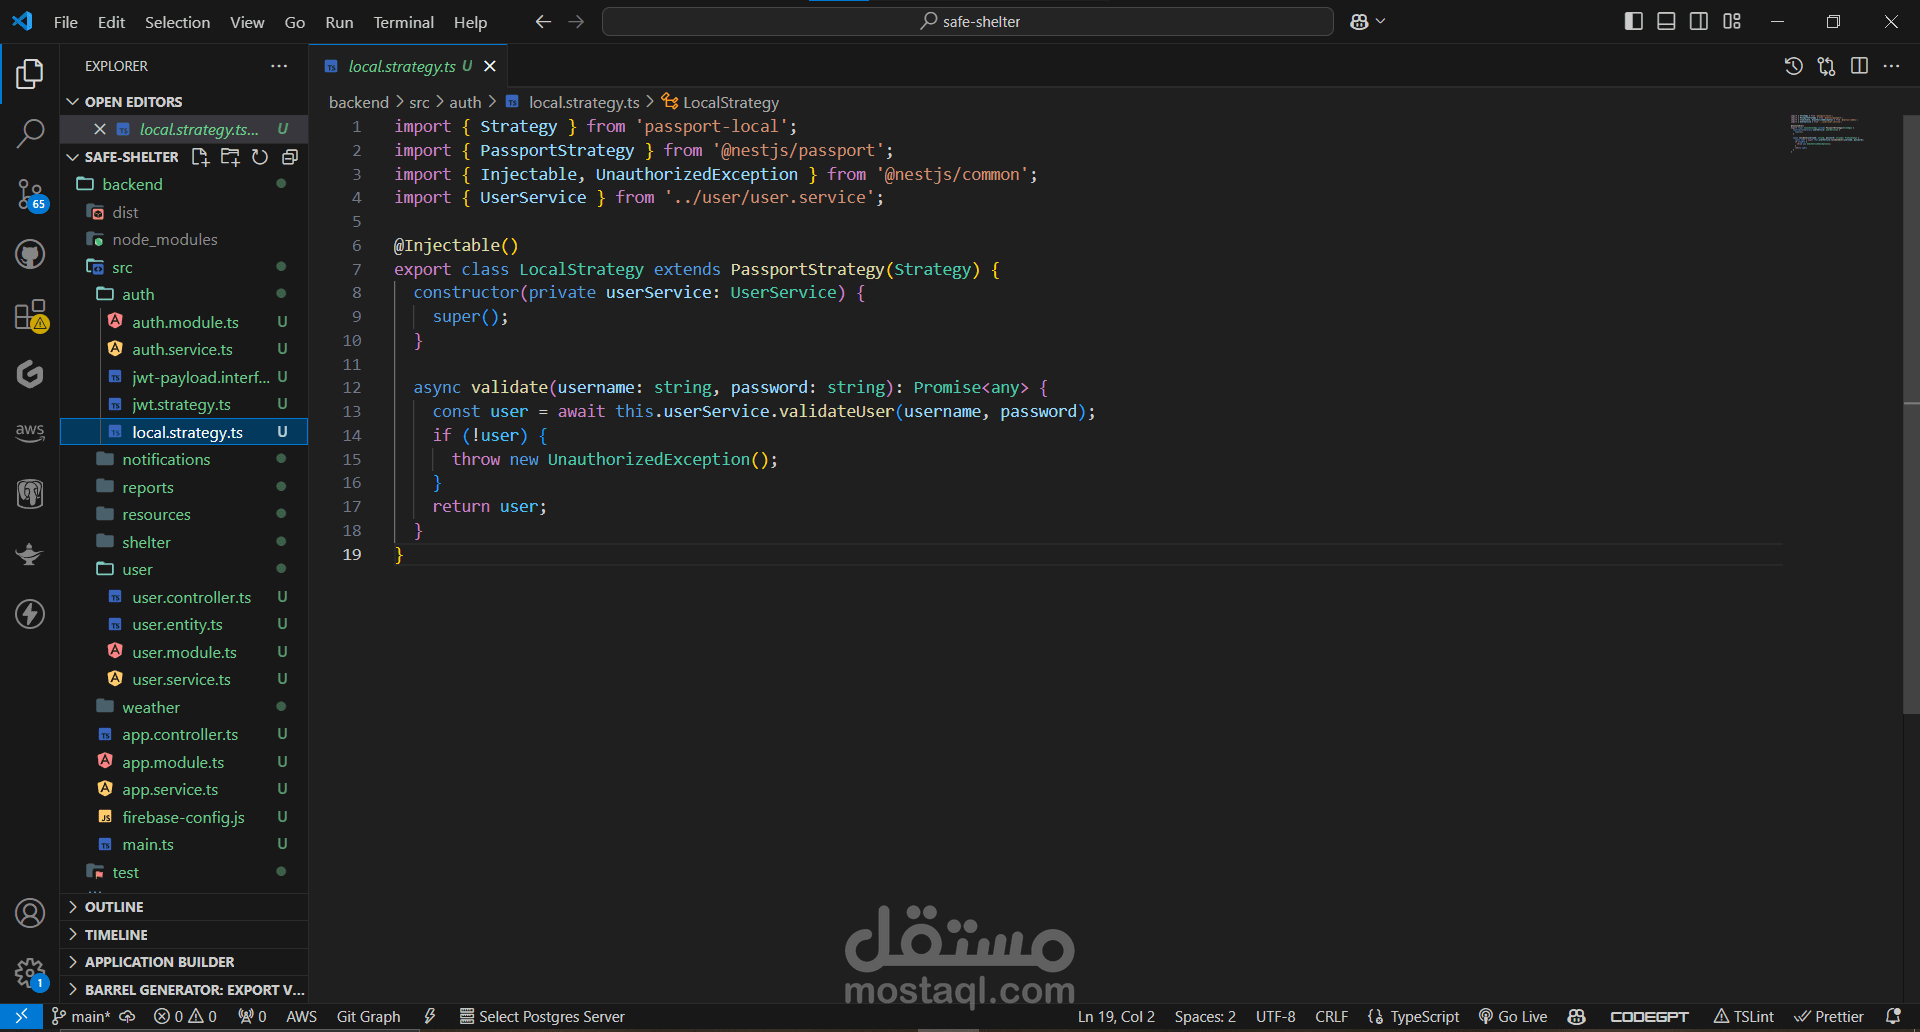Image resolution: width=1920 pixels, height=1032 pixels.
Task: Split the editor to the right
Action: 1859,66
